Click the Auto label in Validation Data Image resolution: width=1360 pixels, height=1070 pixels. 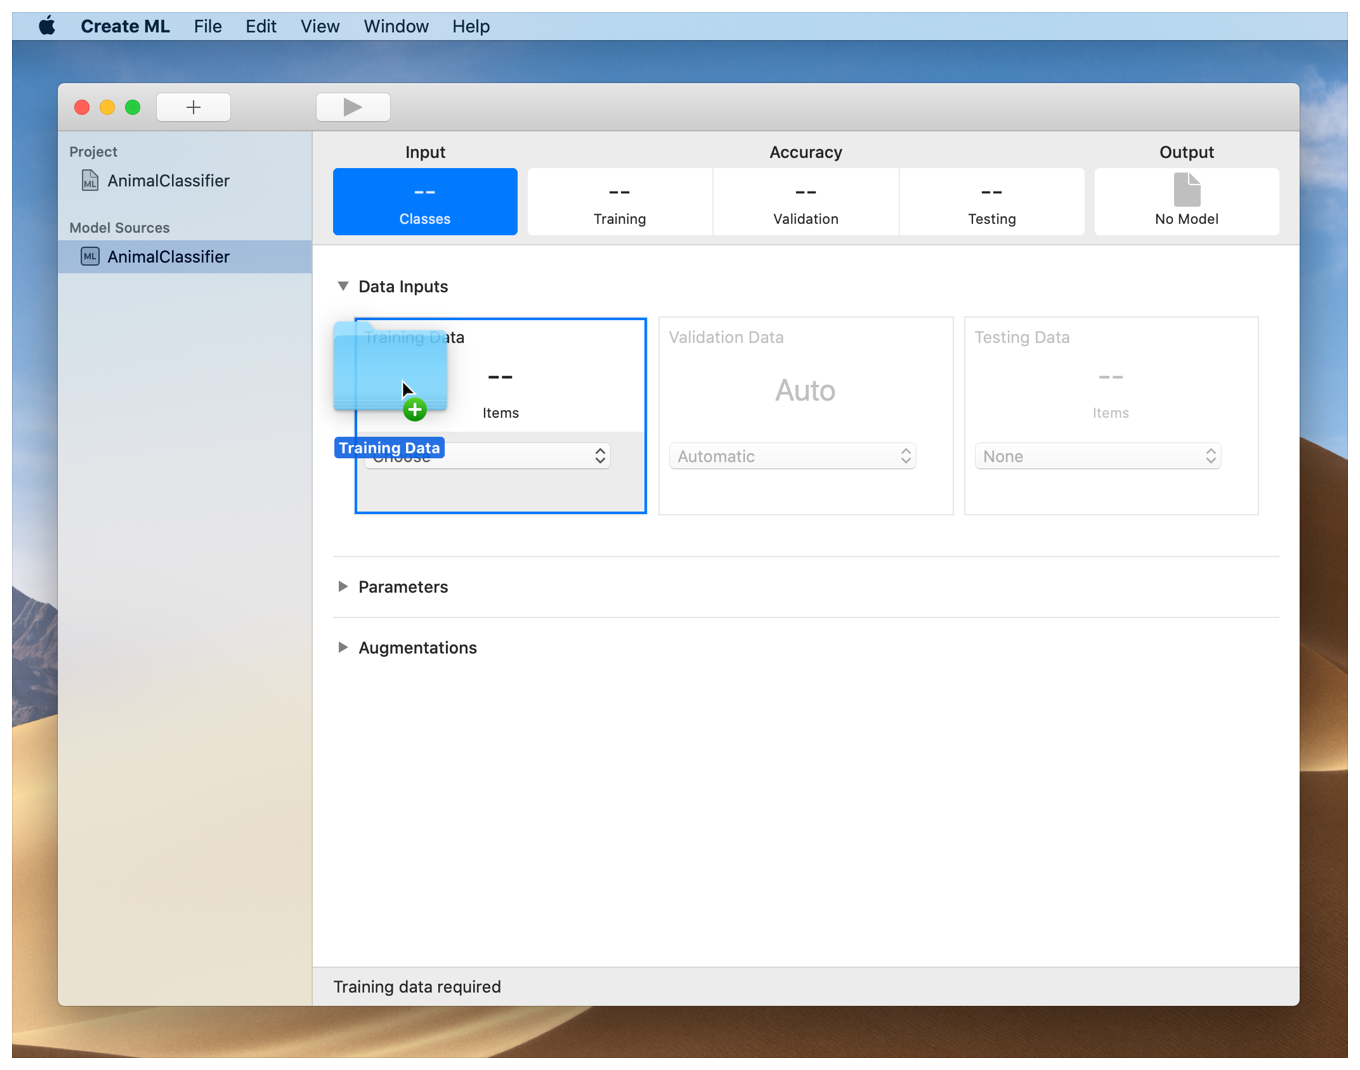tap(806, 390)
